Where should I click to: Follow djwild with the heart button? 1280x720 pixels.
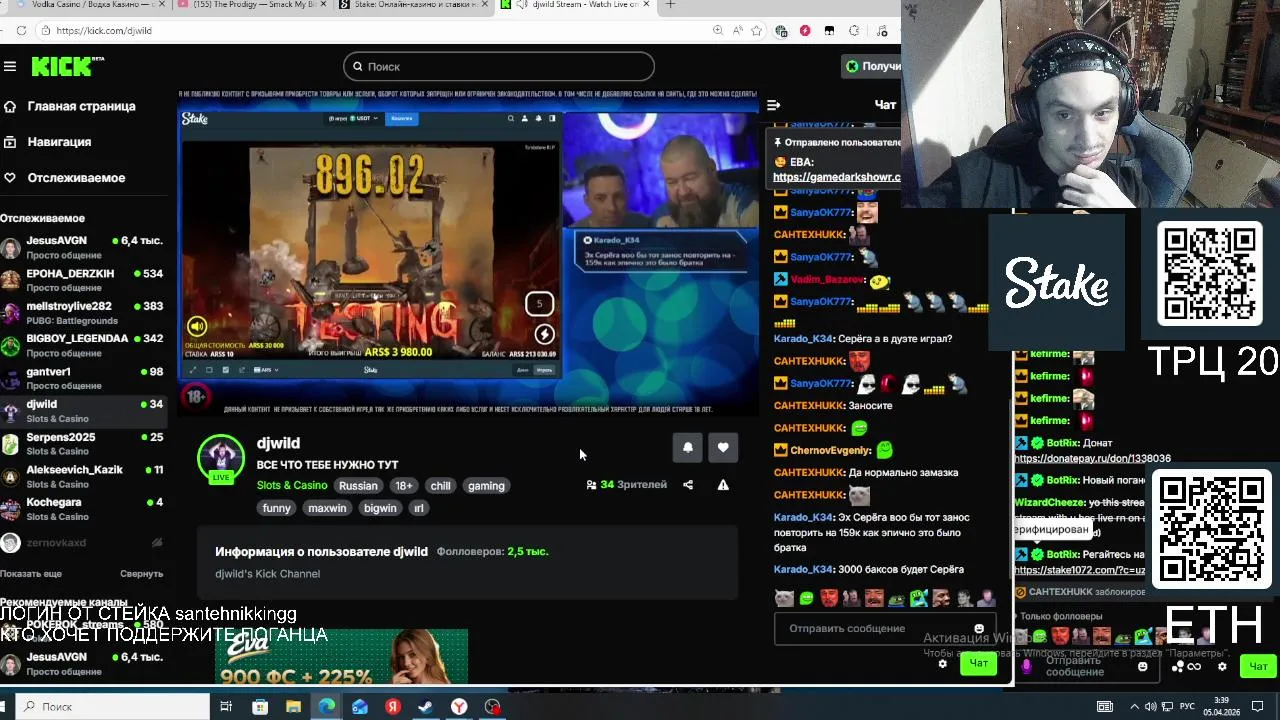(x=723, y=448)
